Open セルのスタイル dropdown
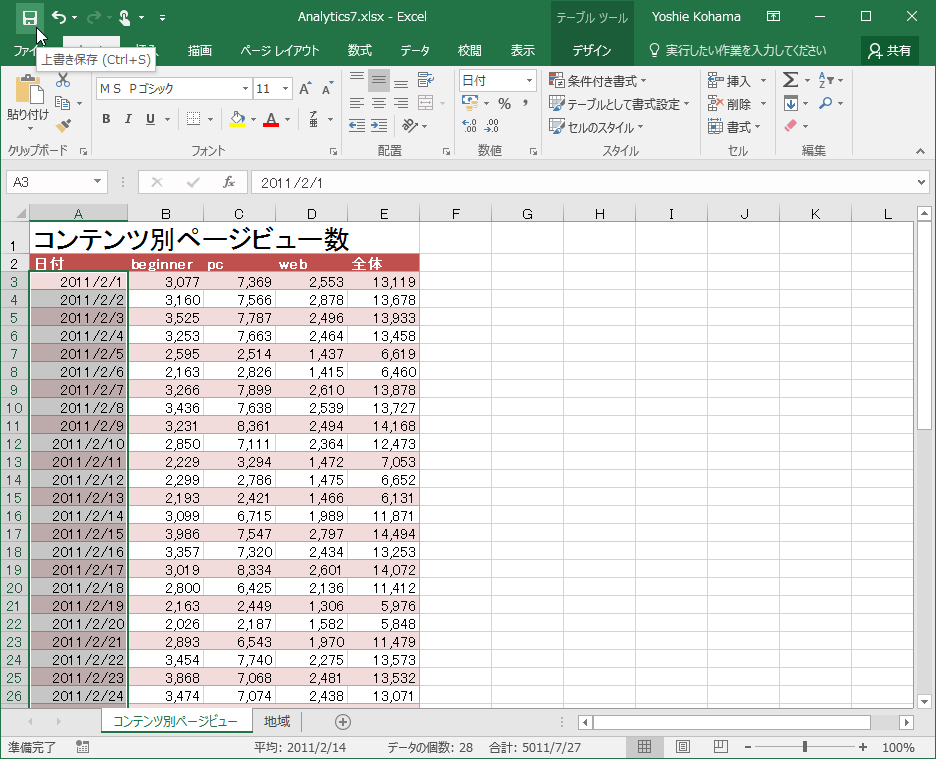The width and height of the screenshot is (936, 759). point(596,127)
